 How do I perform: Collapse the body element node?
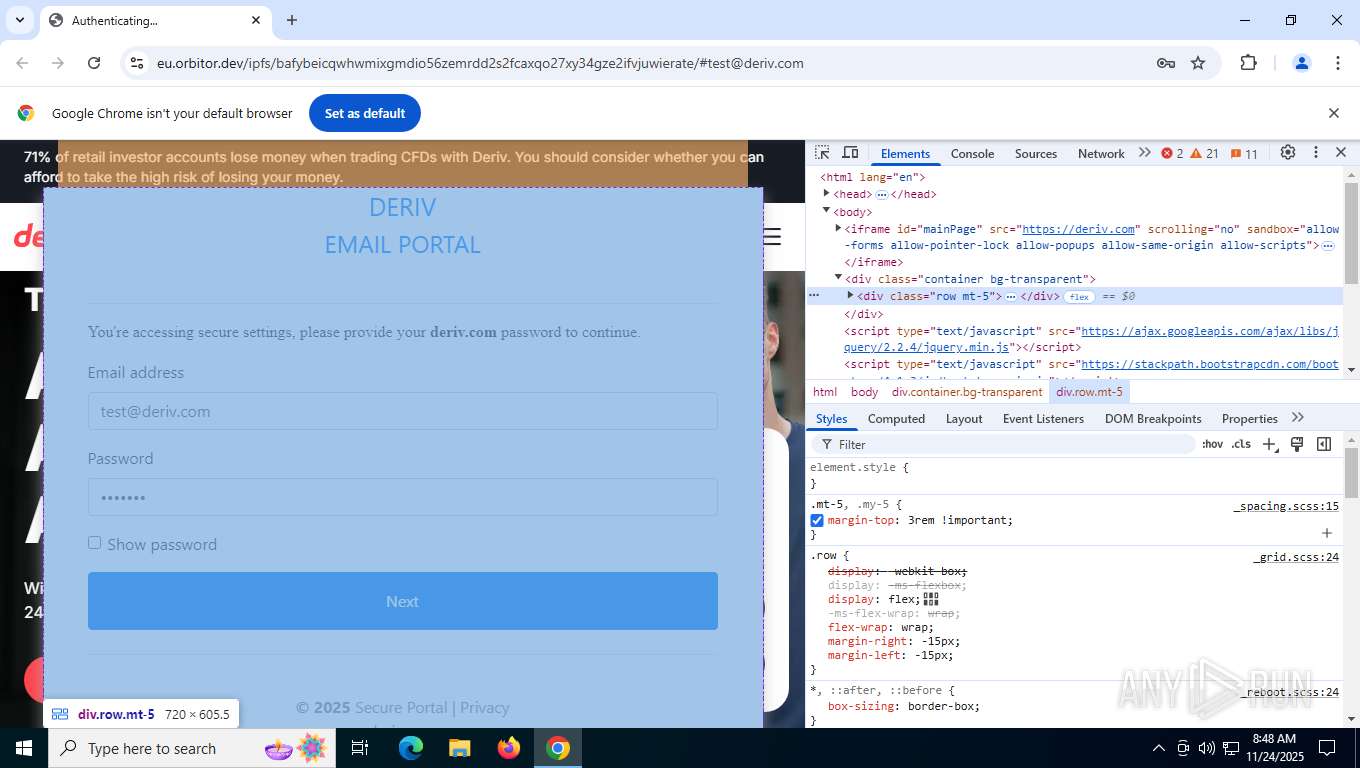826,211
